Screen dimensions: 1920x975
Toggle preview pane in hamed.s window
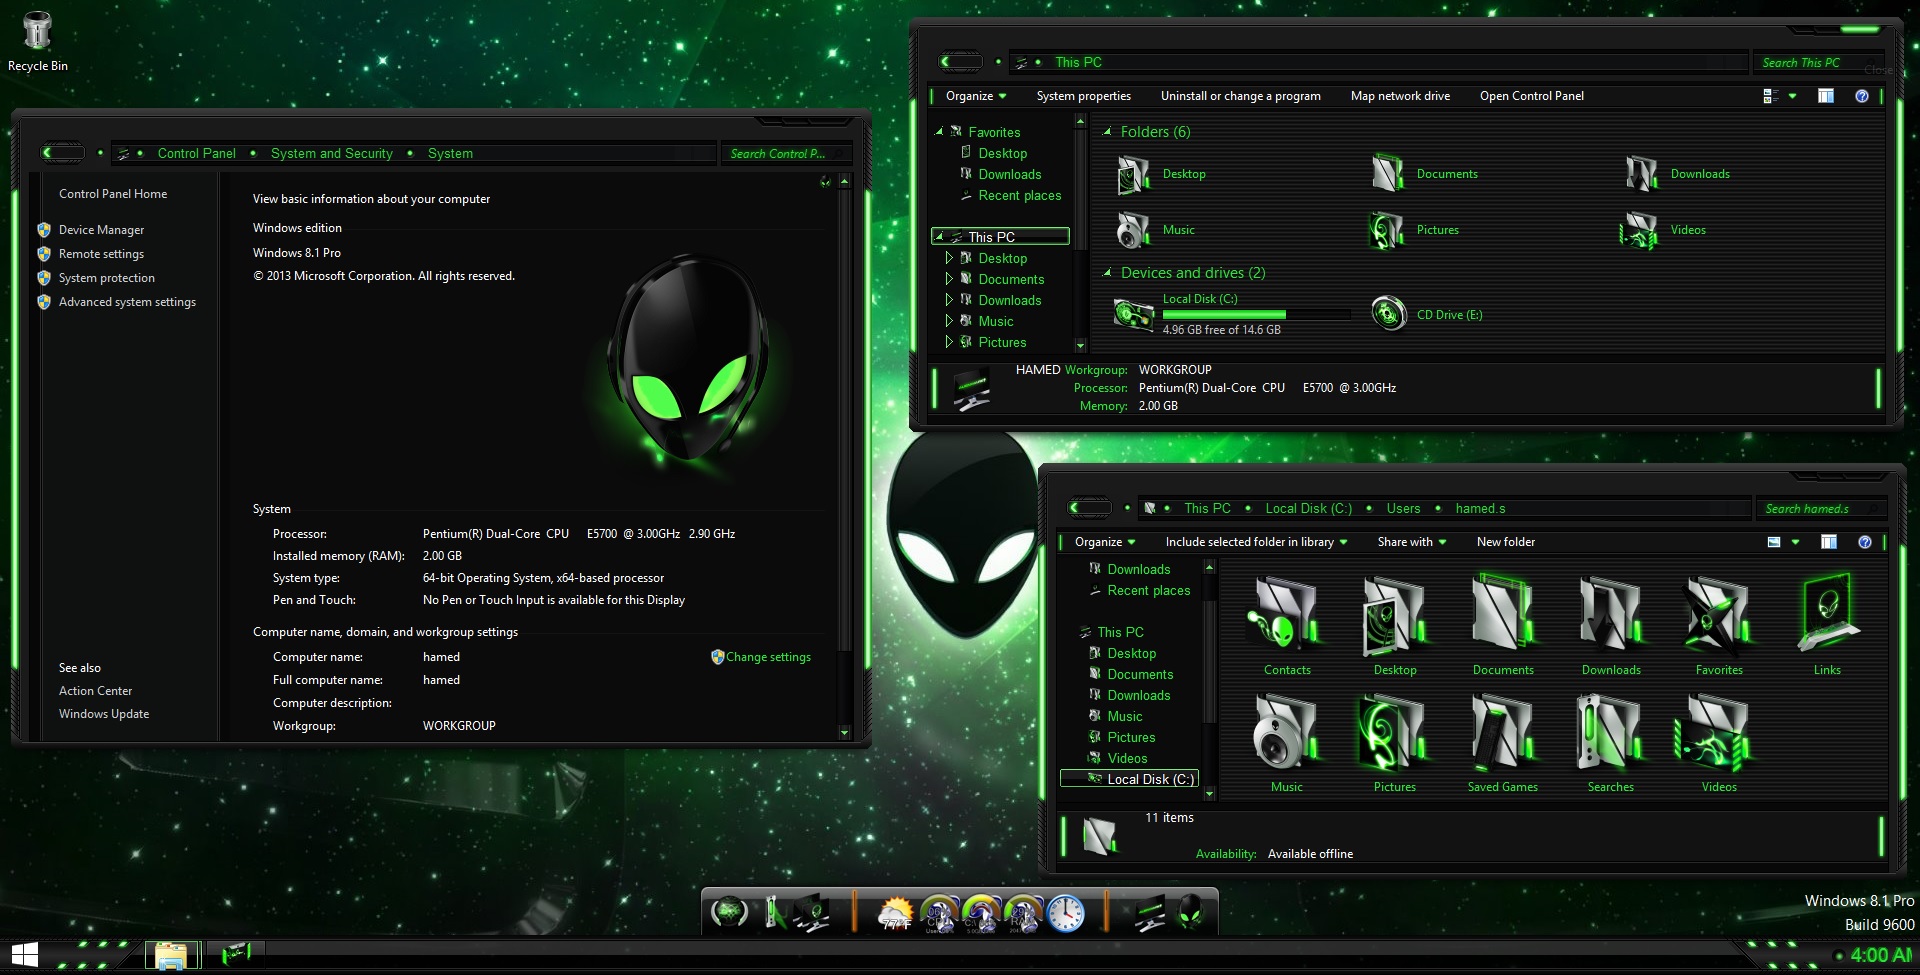[x=1828, y=542]
